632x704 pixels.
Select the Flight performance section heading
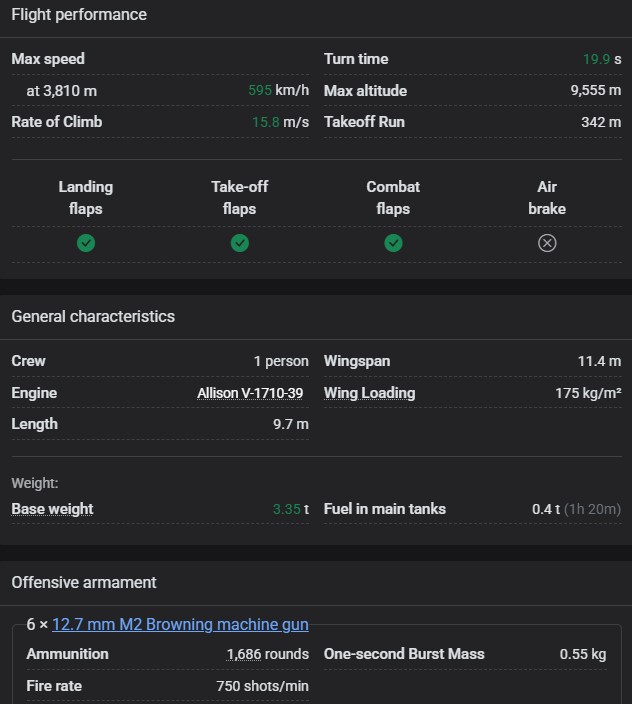[x=79, y=15]
